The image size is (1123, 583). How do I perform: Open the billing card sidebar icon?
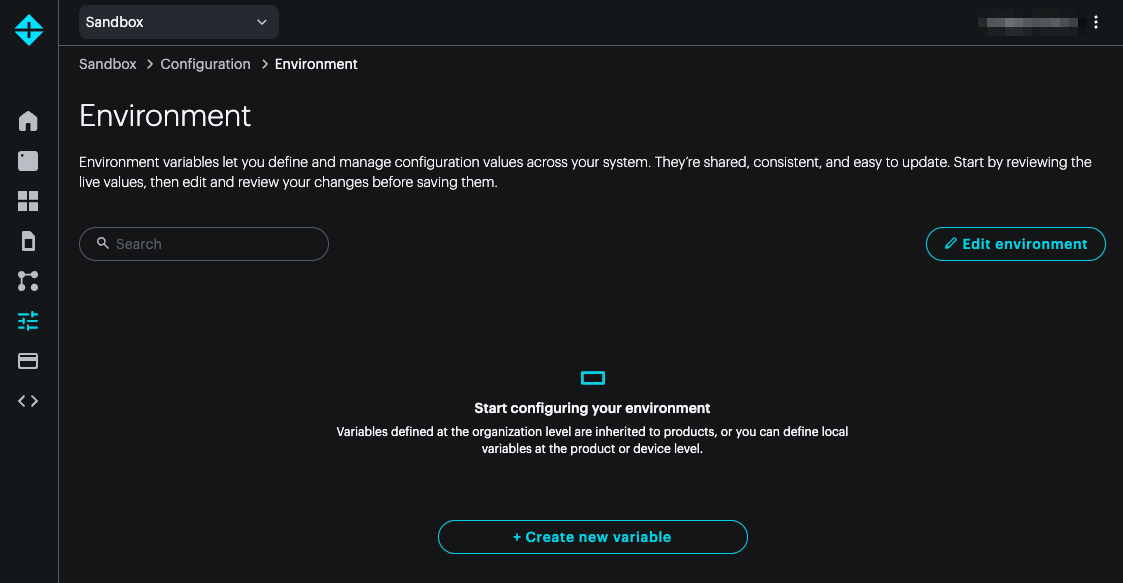[x=28, y=361]
